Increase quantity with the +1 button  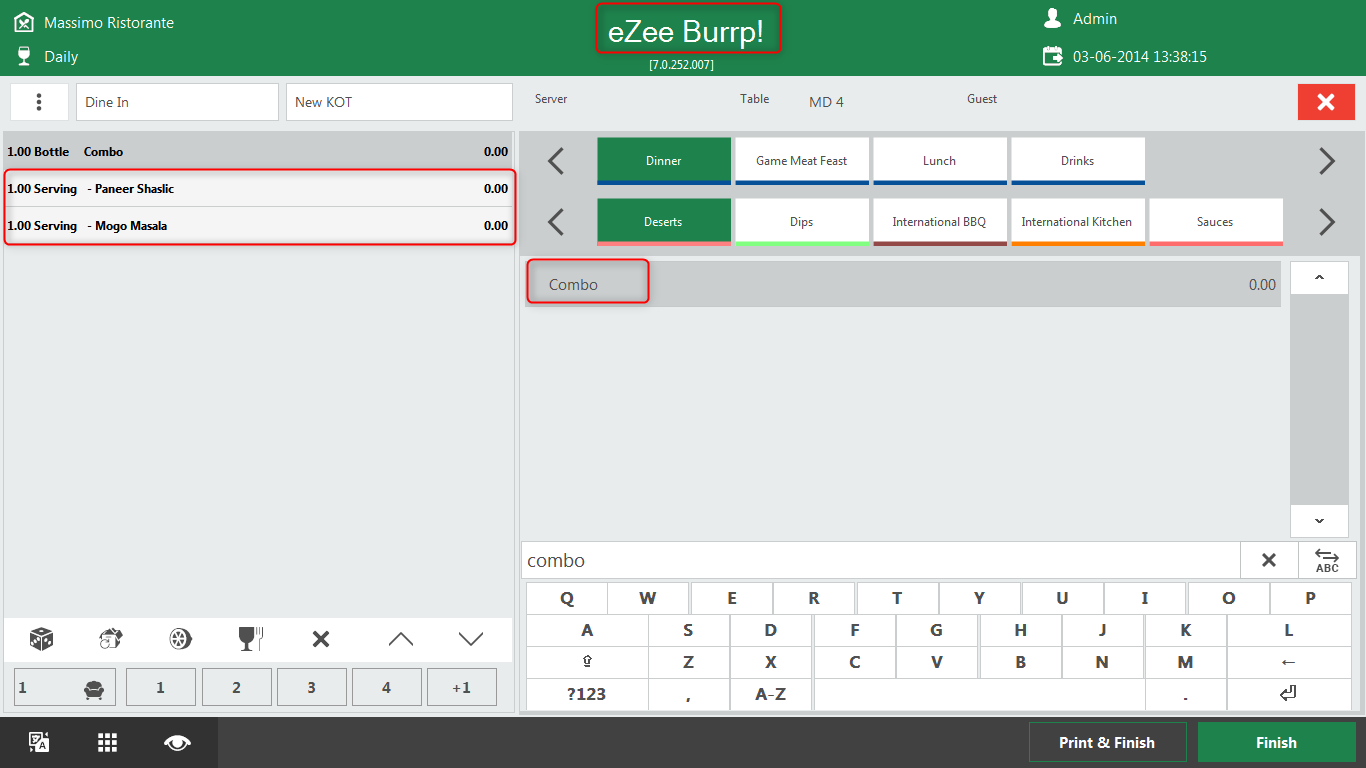(461, 687)
